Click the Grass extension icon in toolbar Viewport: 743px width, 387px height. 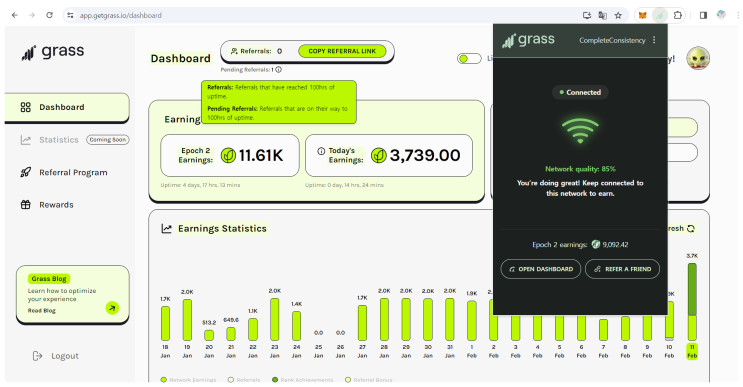[660, 15]
